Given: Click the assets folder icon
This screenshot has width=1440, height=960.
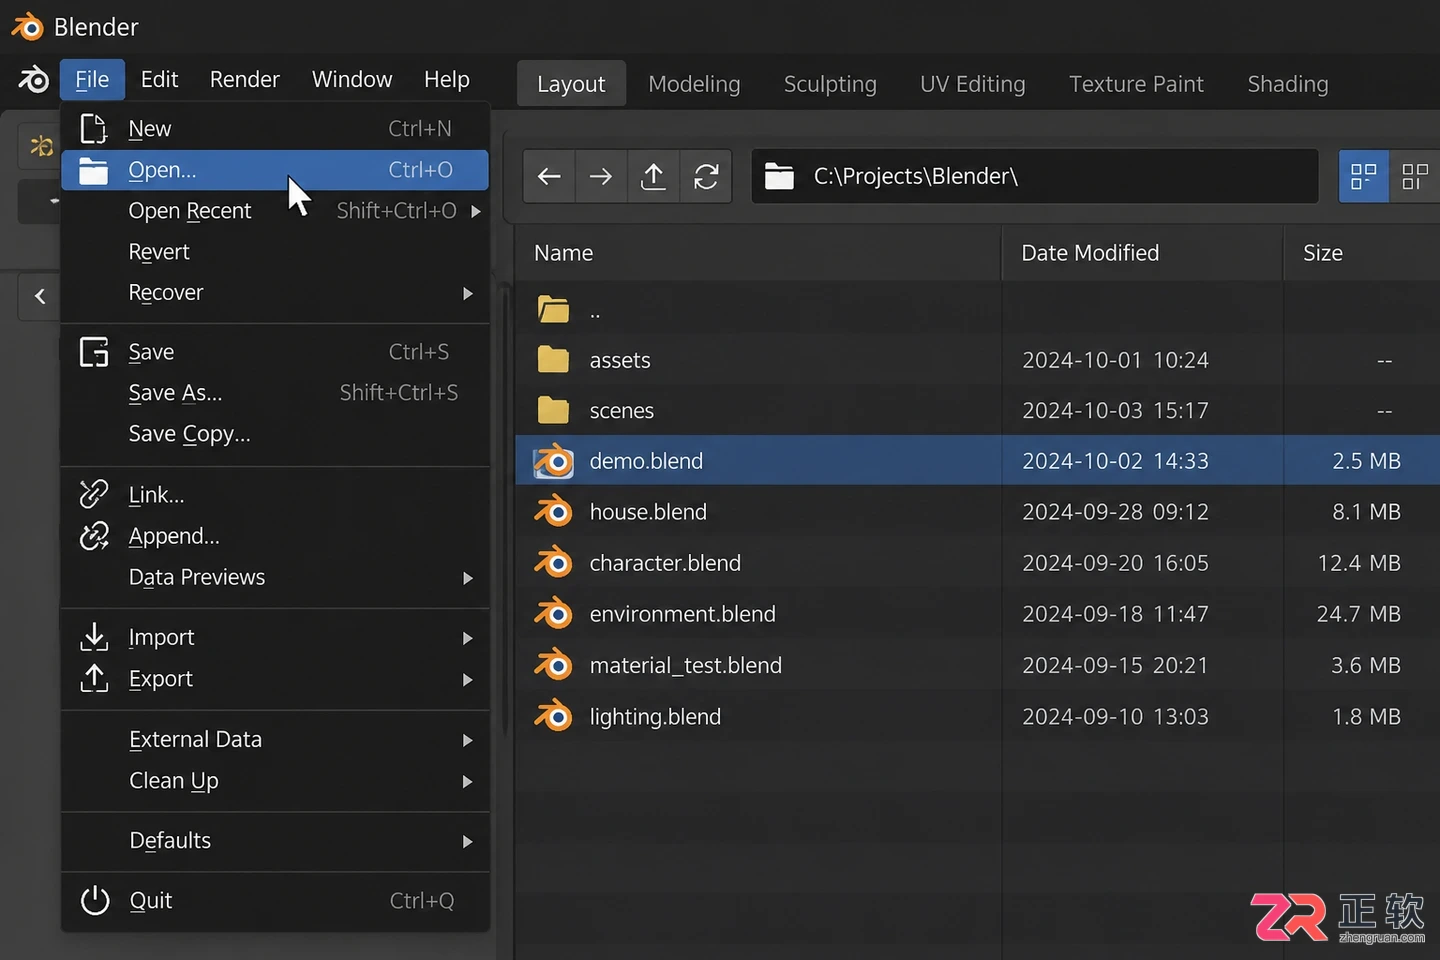Looking at the screenshot, I should [x=553, y=359].
